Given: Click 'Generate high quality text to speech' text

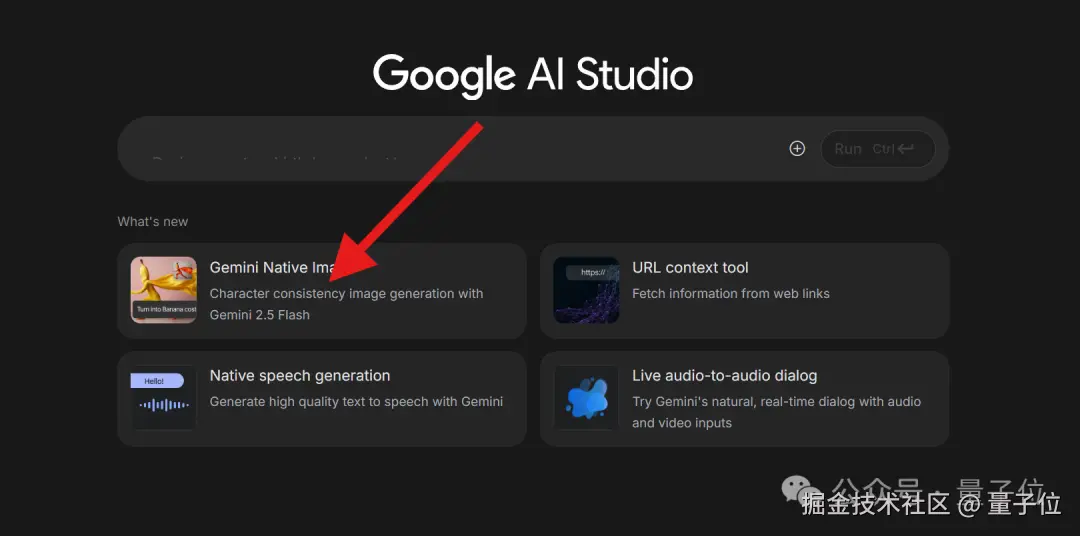Looking at the screenshot, I should tap(356, 402).
